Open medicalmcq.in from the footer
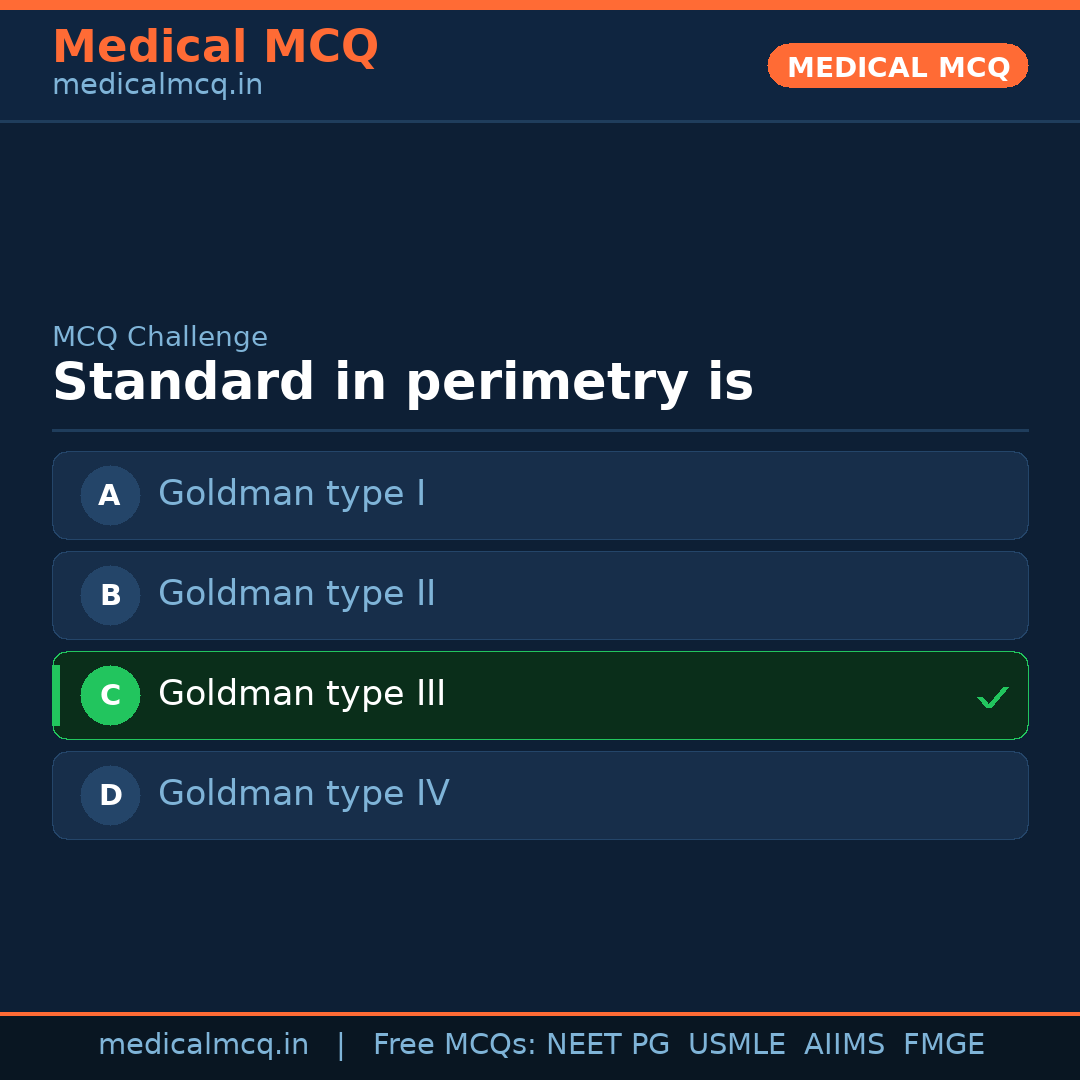This screenshot has height=1080, width=1080. [204, 1043]
